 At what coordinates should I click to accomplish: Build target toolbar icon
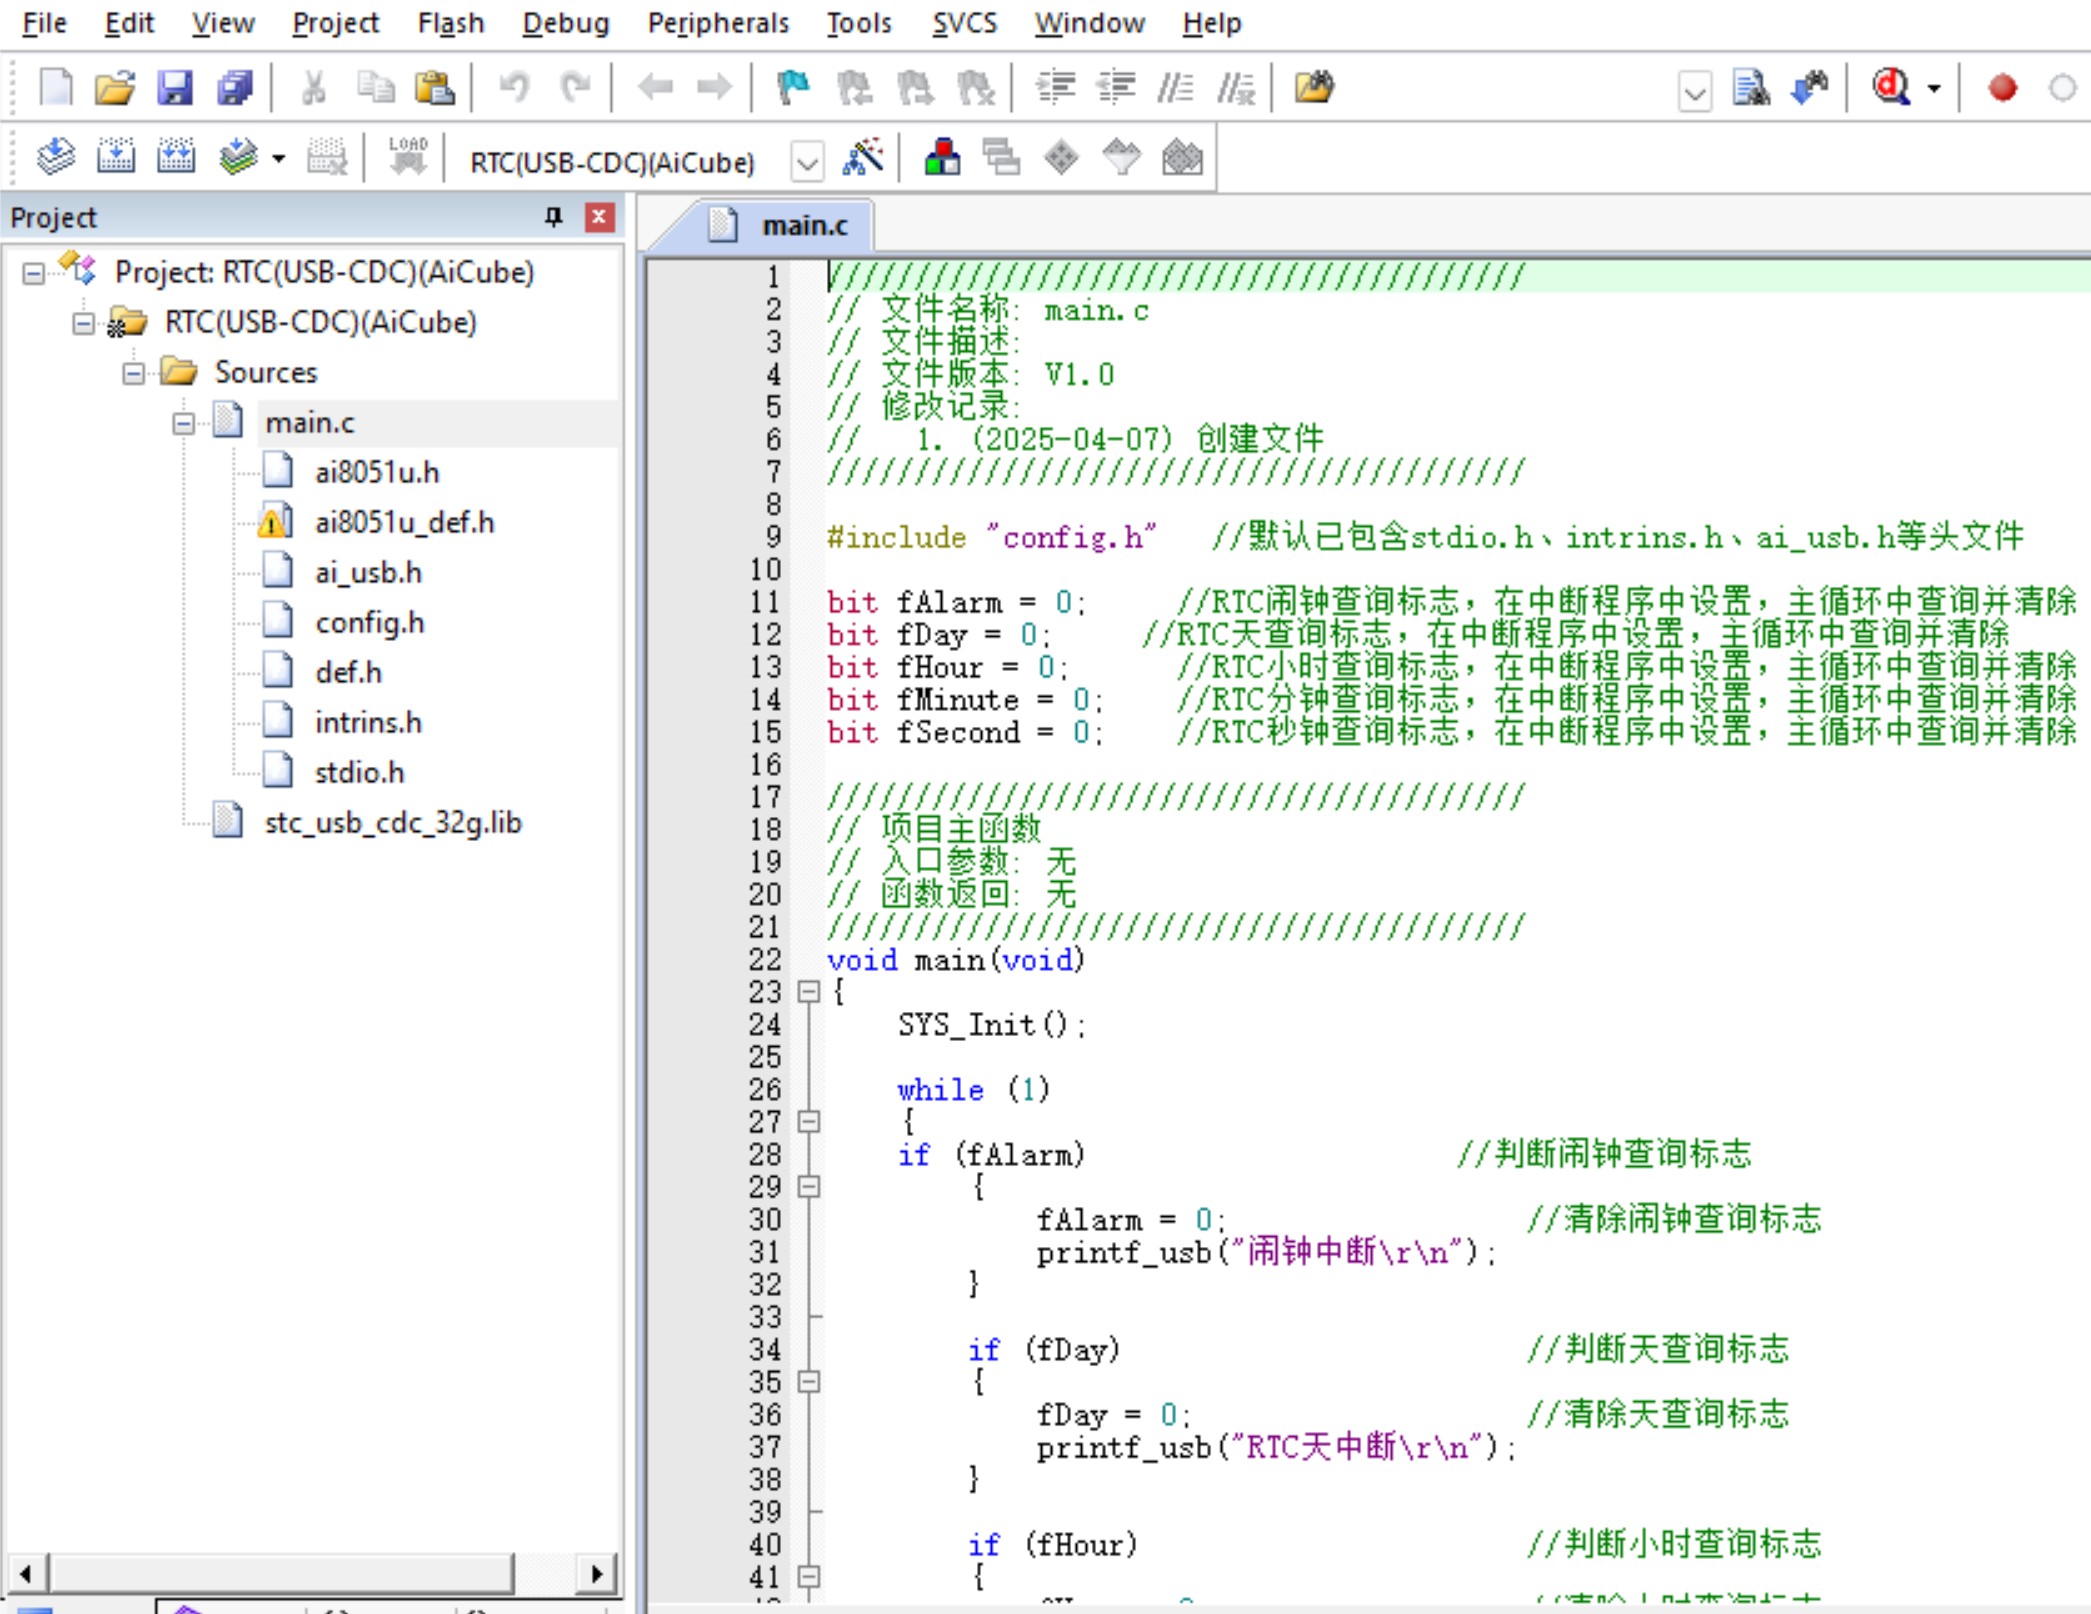(116, 157)
